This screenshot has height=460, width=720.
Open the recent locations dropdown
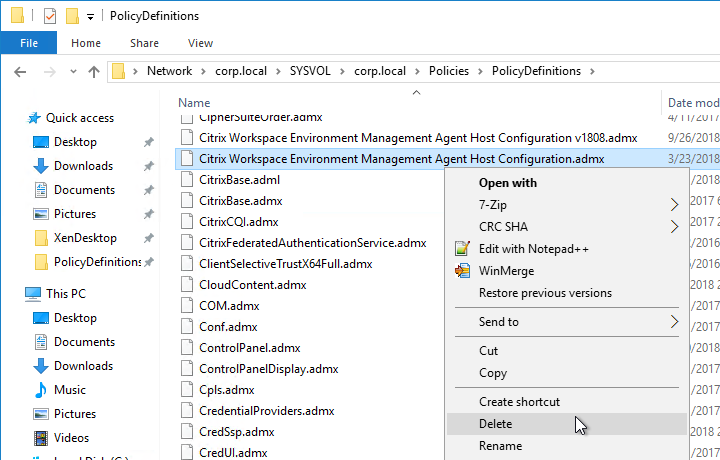click(x=73, y=72)
